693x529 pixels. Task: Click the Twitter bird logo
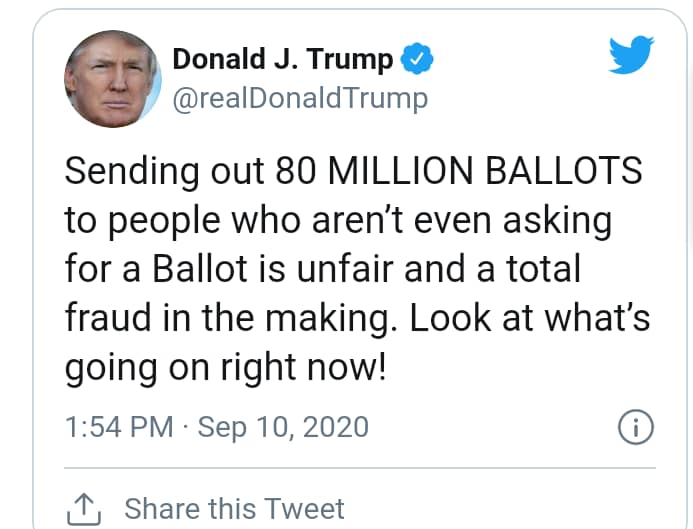click(632, 58)
